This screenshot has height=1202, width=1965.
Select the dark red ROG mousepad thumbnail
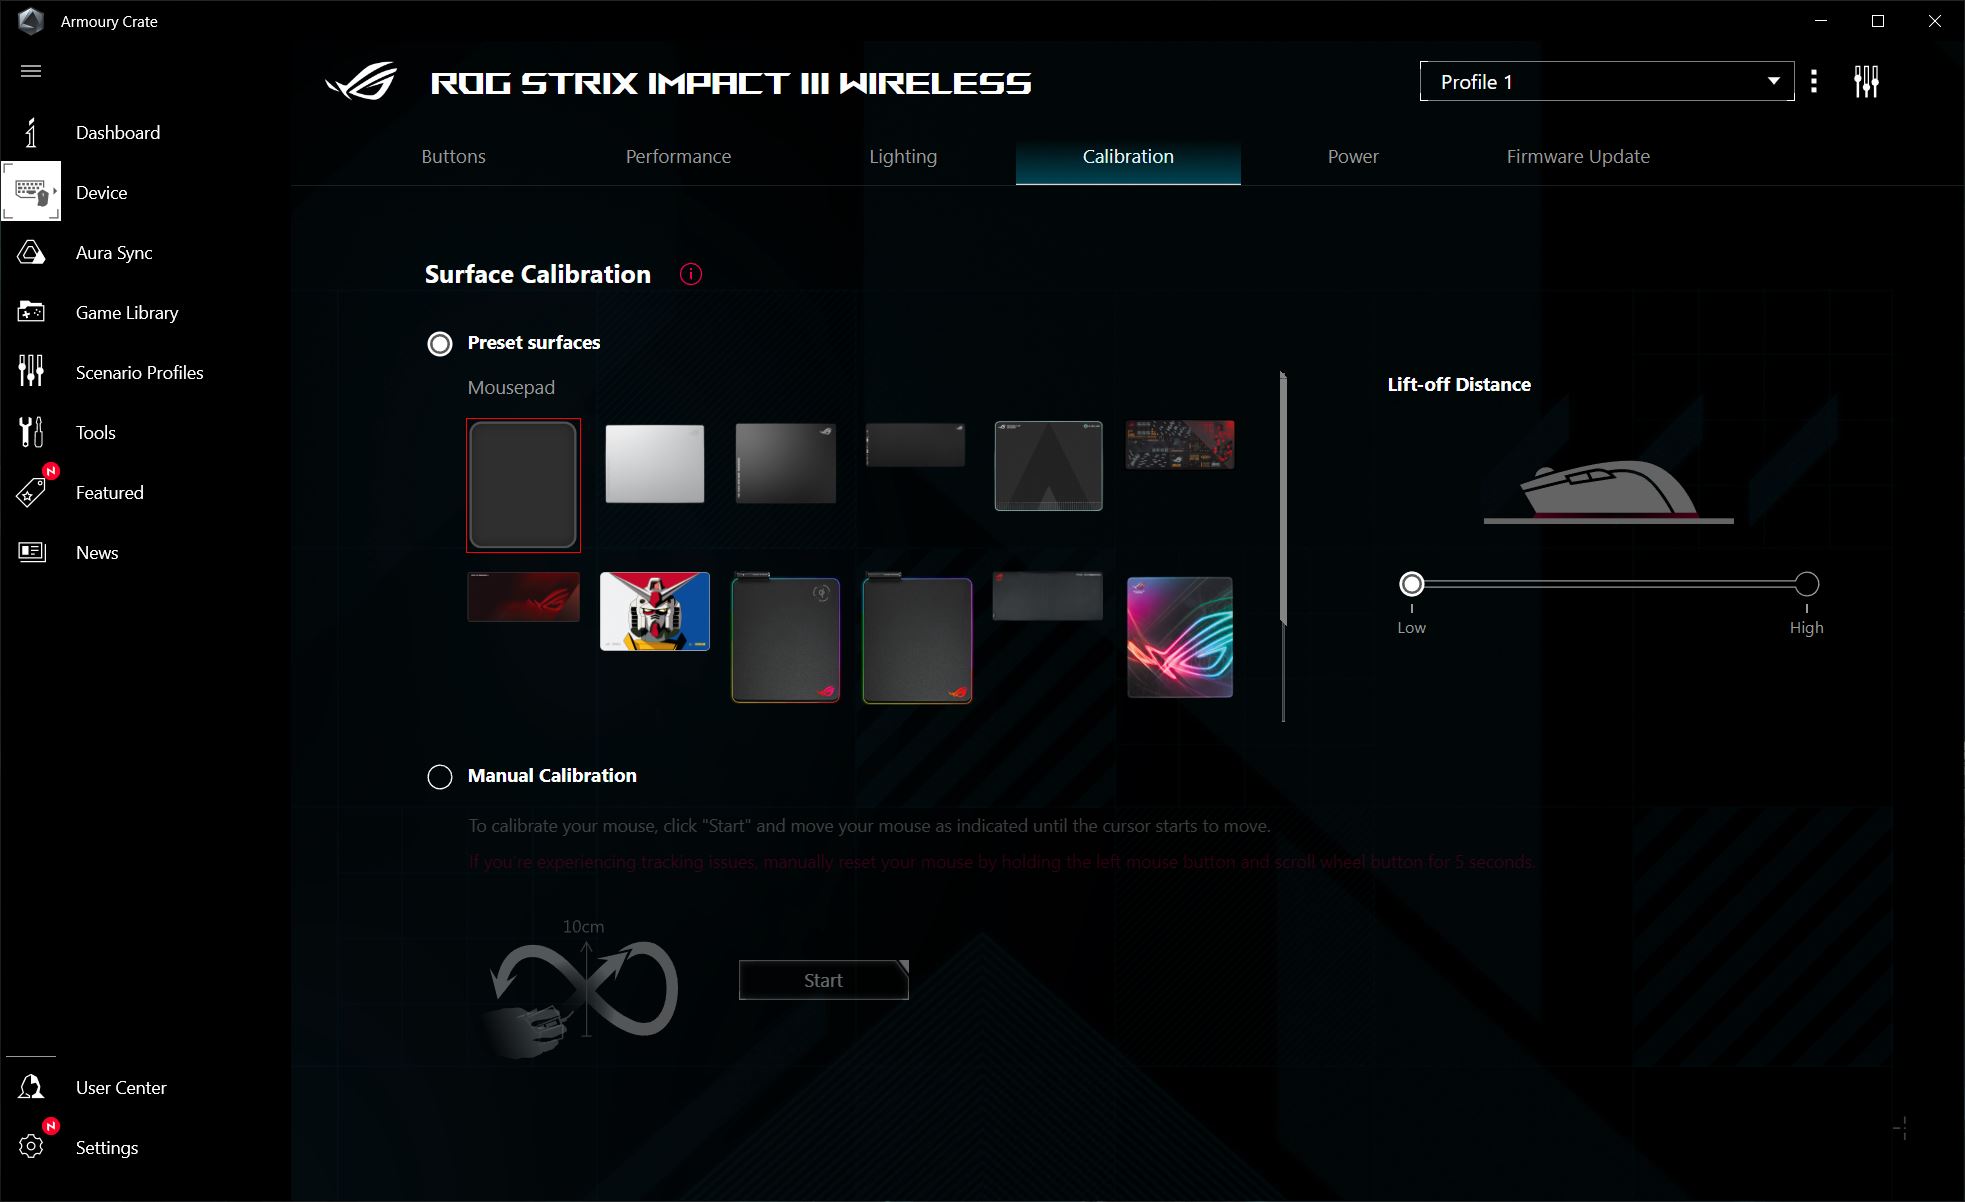pyautogui.click(x=523, y=596)
